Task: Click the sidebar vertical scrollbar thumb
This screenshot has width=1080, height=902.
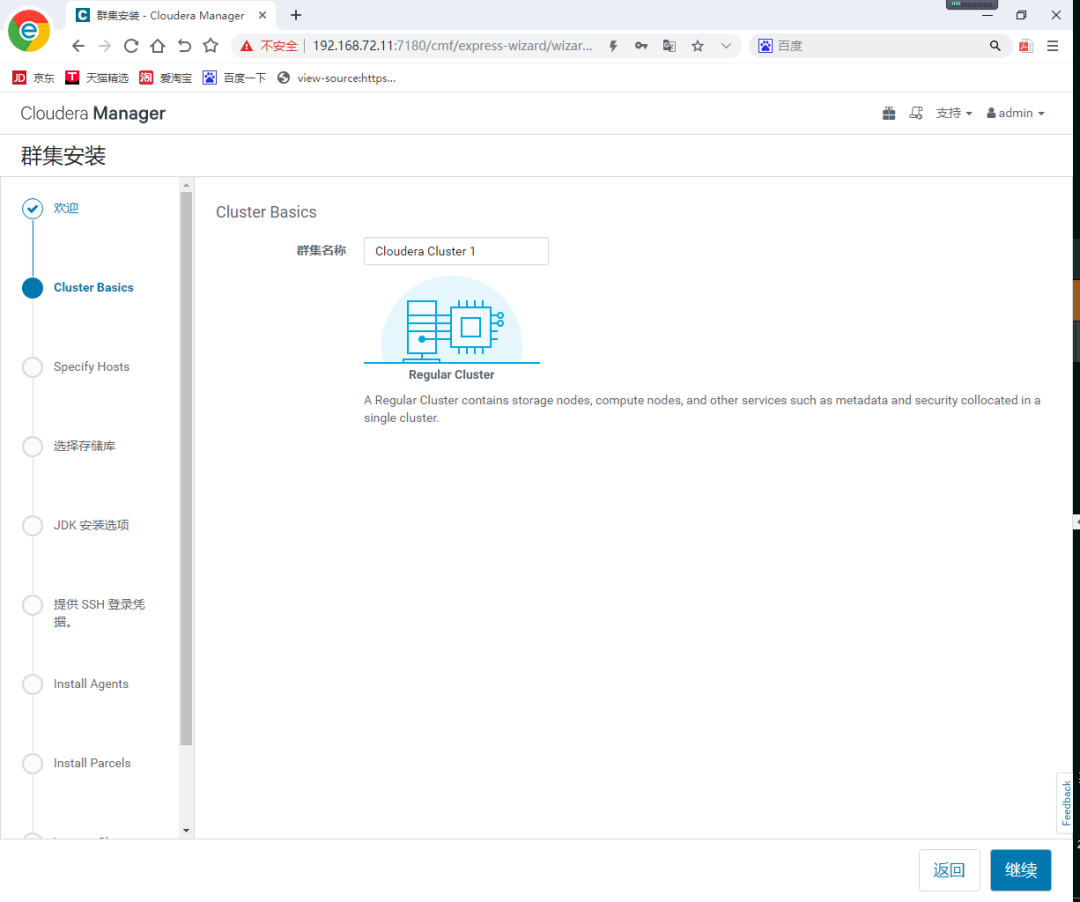Action: 186,468
